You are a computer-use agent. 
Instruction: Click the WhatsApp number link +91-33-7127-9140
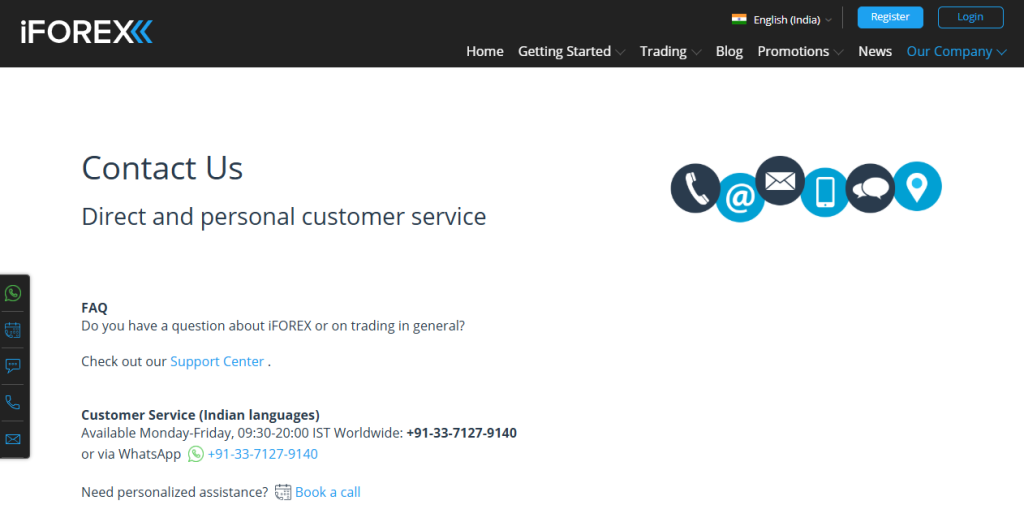click(263, 454)
